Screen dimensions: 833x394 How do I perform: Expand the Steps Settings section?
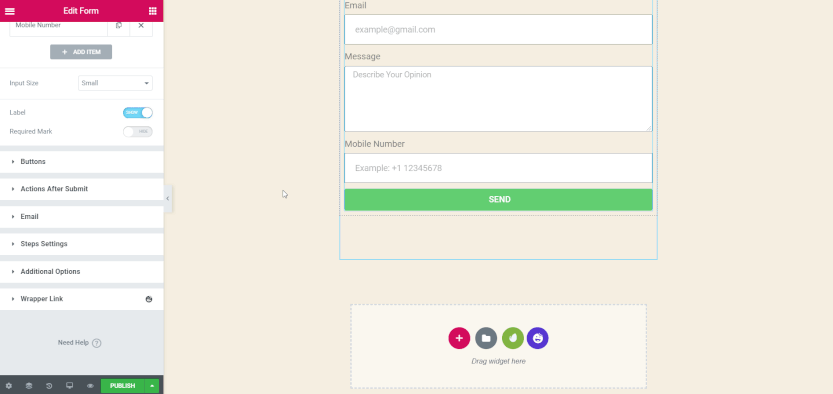[82, 244]
